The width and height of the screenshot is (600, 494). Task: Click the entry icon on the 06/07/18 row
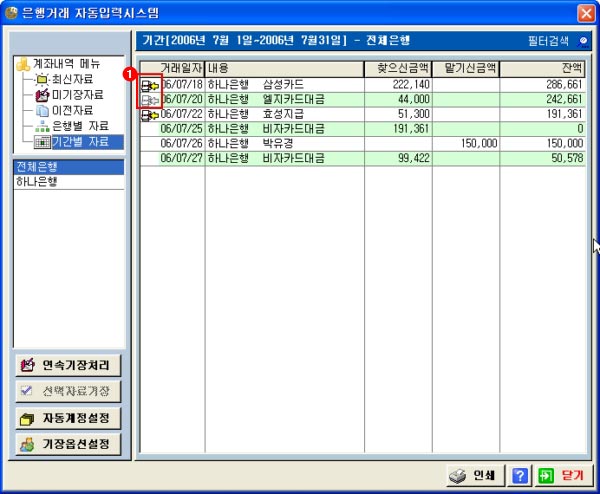pyautogui.click(x=150, y=85)
